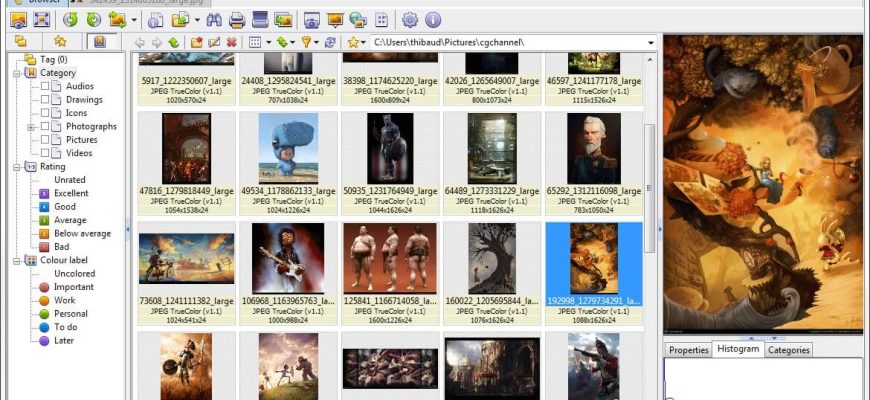This screenshot has height=400, width=870.
Task: Create a new folder
Action: tap(196, 43)
